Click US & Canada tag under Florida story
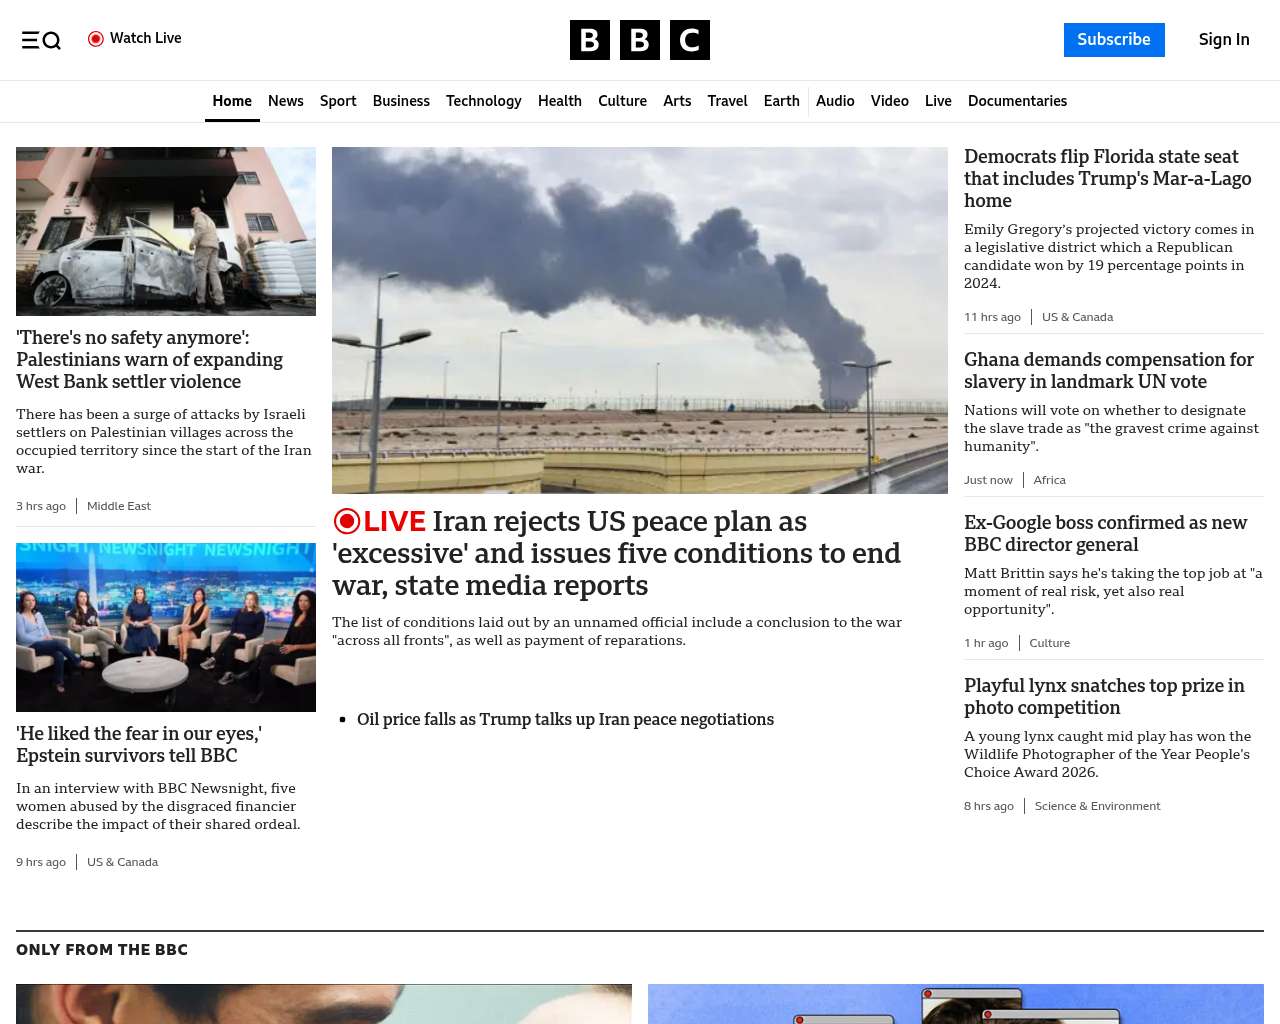This screenshot has height=1024, width=1280. pyautogui.click(x=1077, y=317)
